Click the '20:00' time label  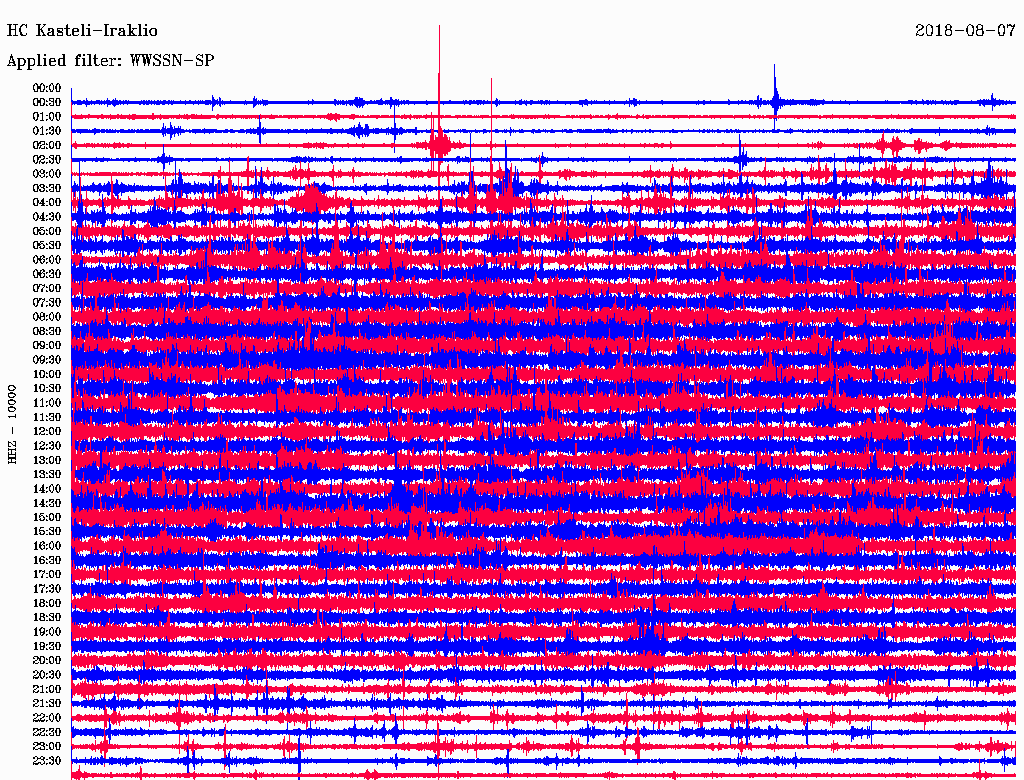click(x=47, y=660)
